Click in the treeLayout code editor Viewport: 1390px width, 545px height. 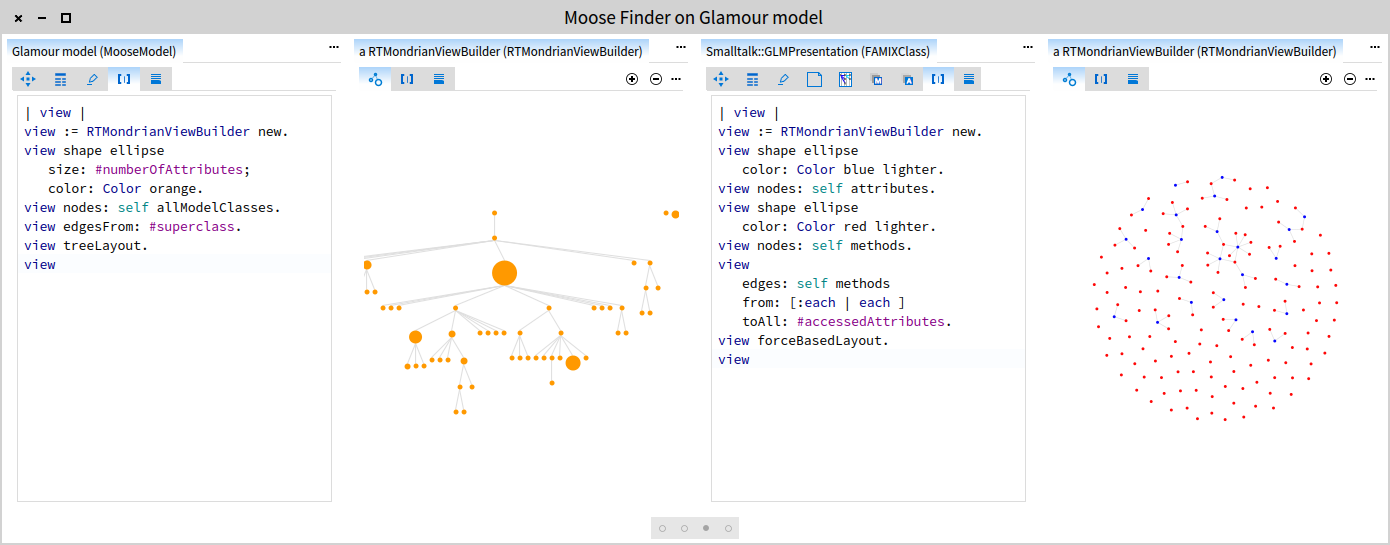click(174, 380)
